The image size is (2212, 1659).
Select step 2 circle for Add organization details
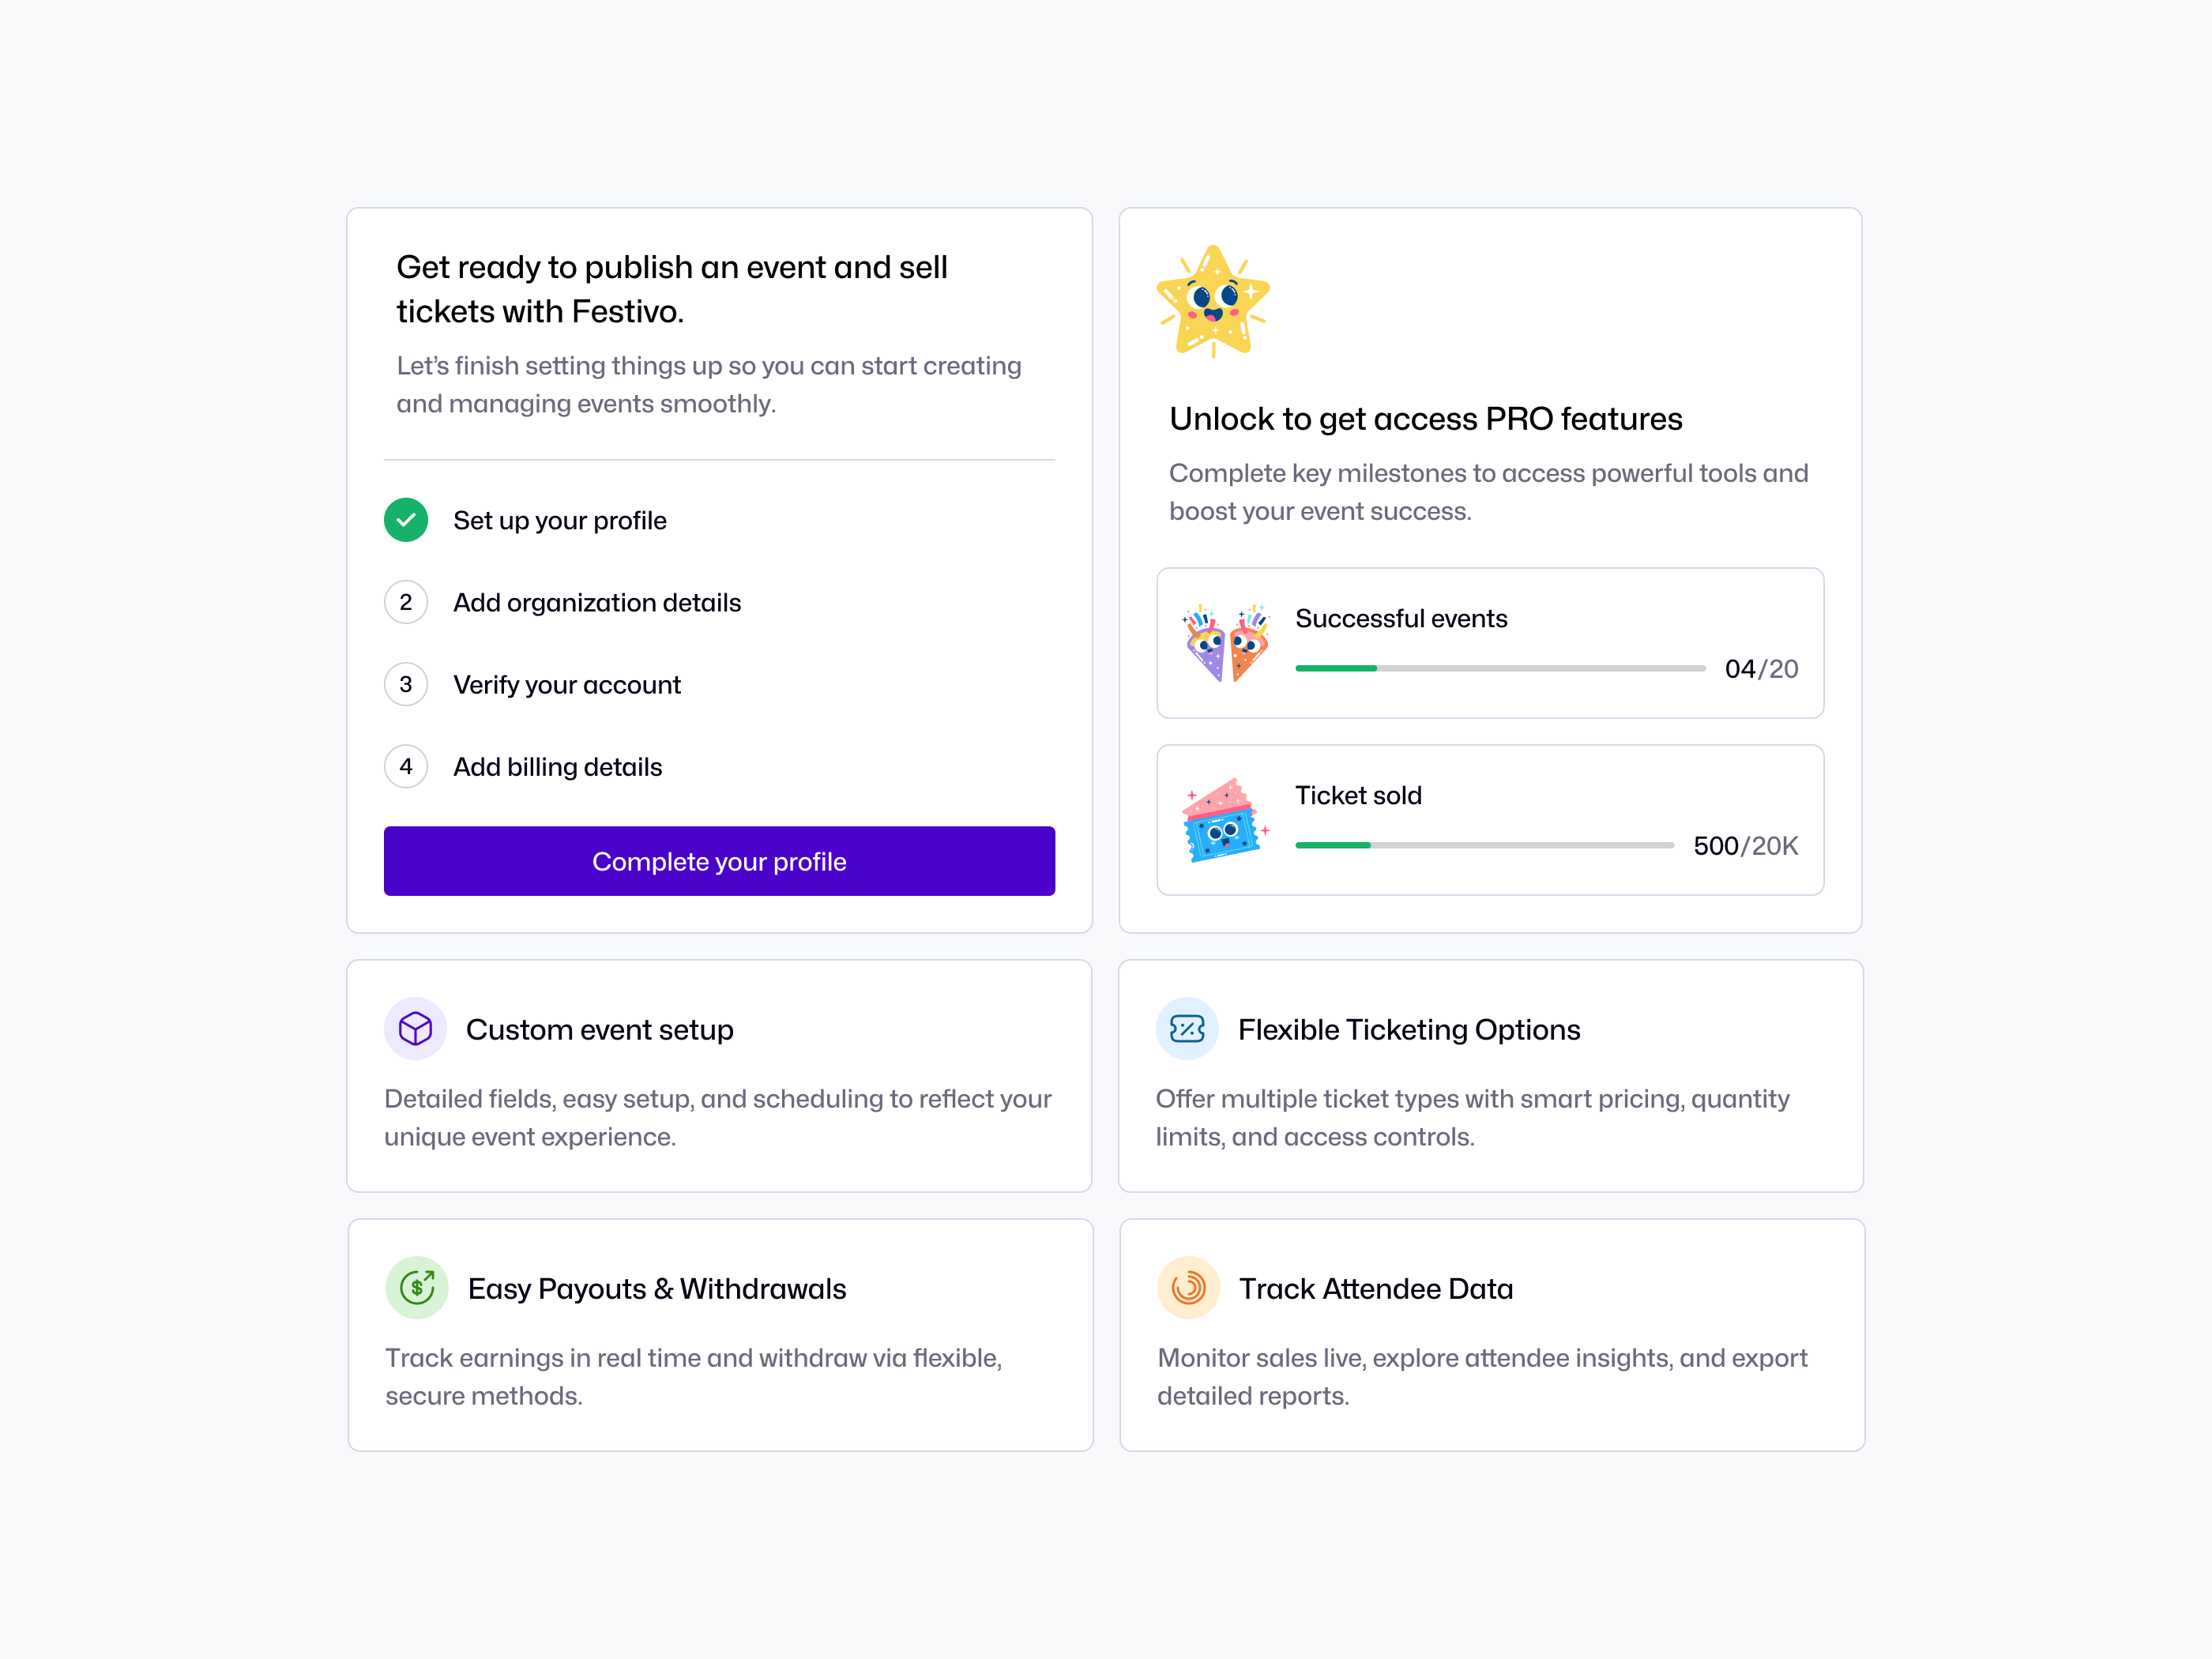click(406, 602)
